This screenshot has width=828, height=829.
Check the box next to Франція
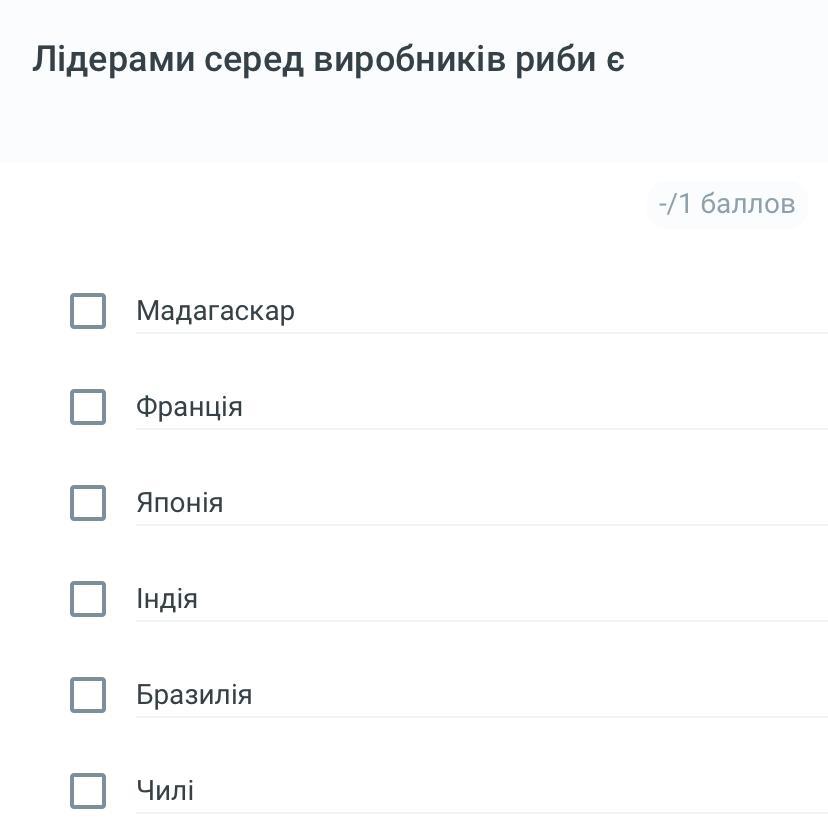88,407
